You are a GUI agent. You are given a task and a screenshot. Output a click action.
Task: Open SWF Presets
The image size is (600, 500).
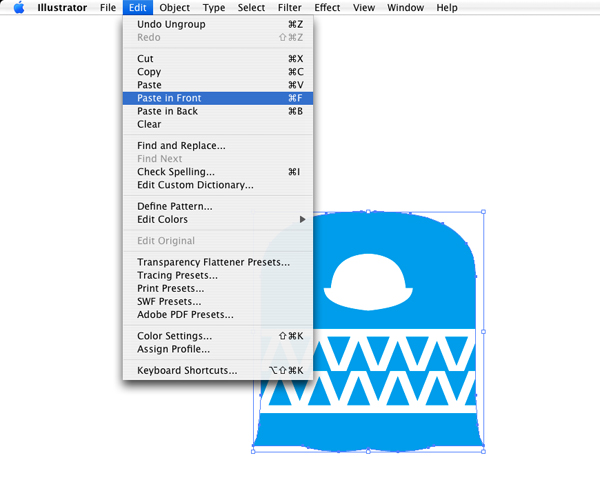[x=218, y=301]
